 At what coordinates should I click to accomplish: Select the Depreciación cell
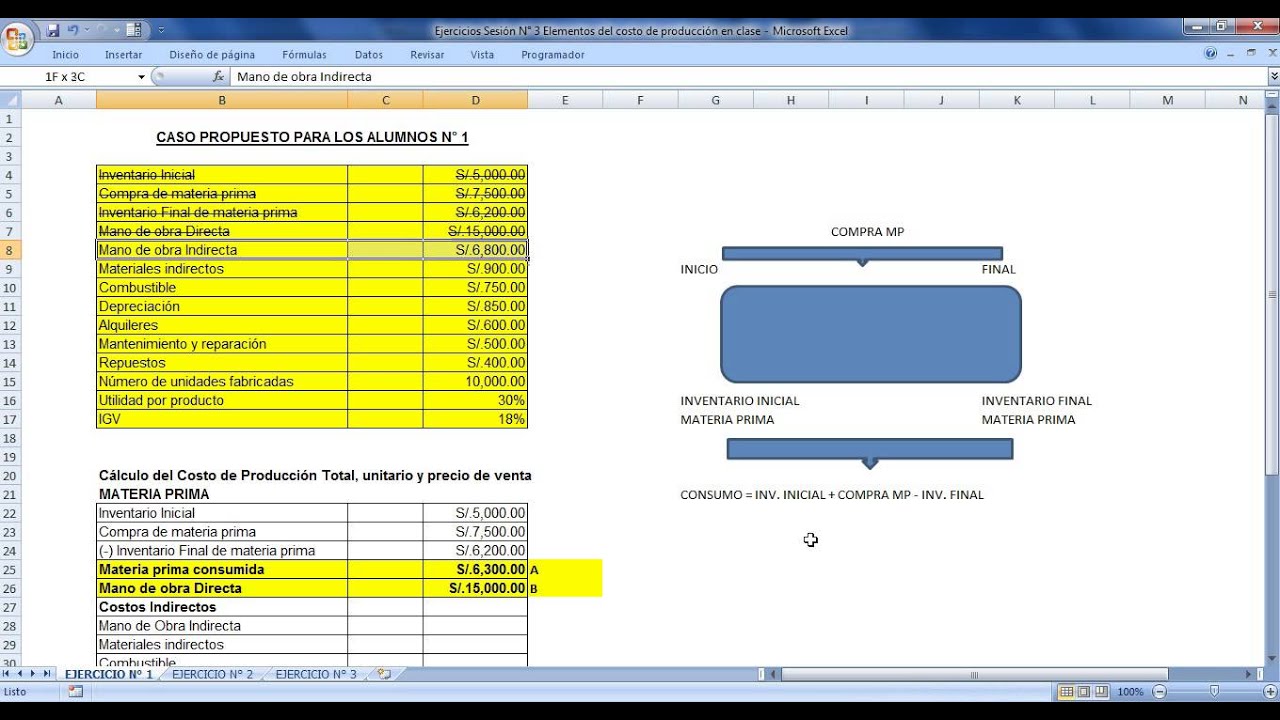[222, 306]
